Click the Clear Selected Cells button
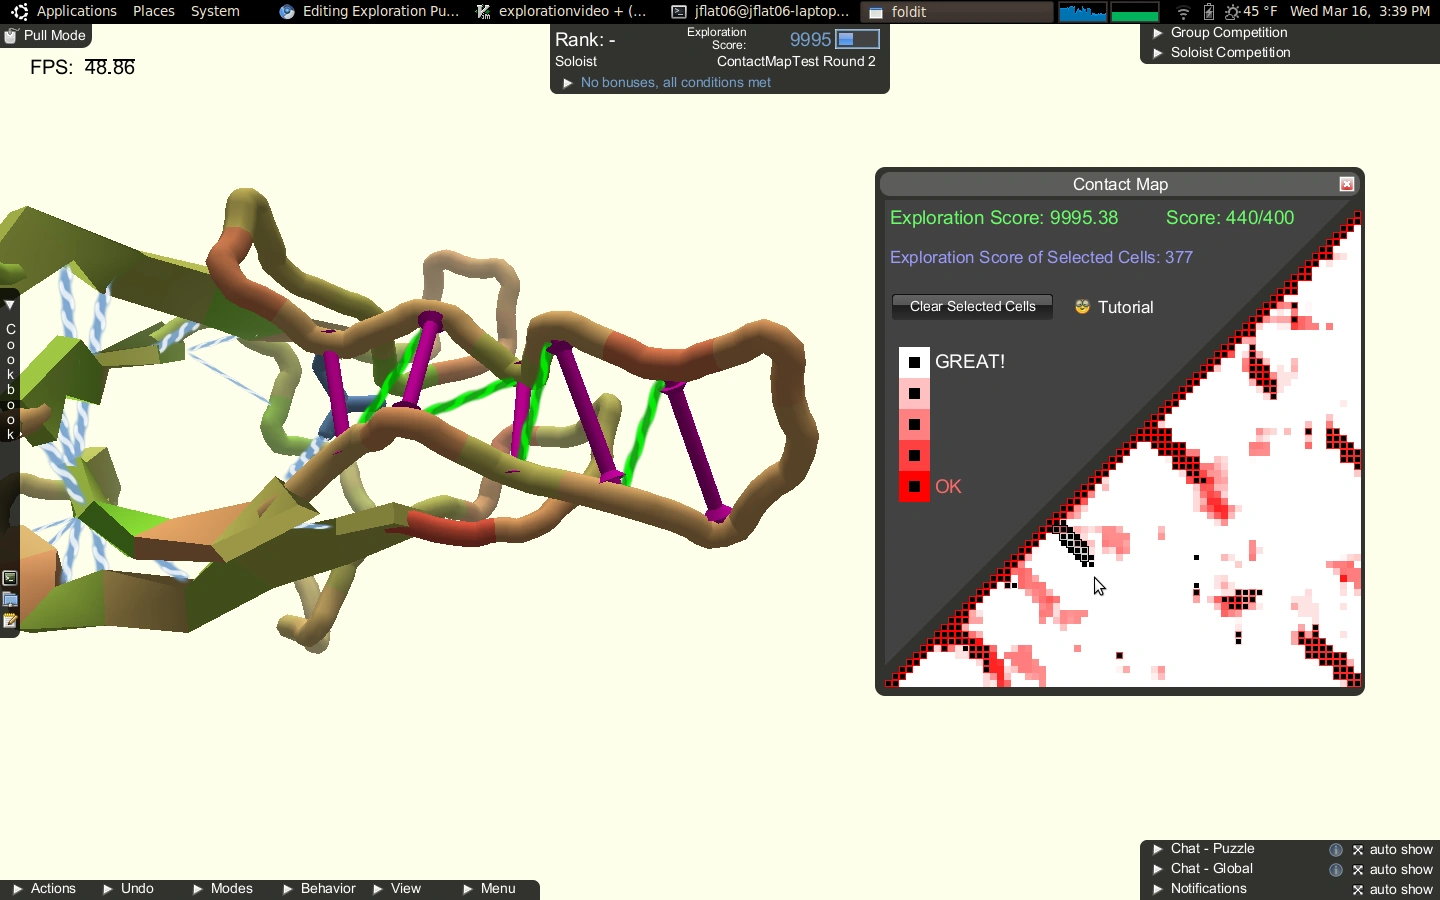This screenshot has width=1440, height=900. pos(972,307)
